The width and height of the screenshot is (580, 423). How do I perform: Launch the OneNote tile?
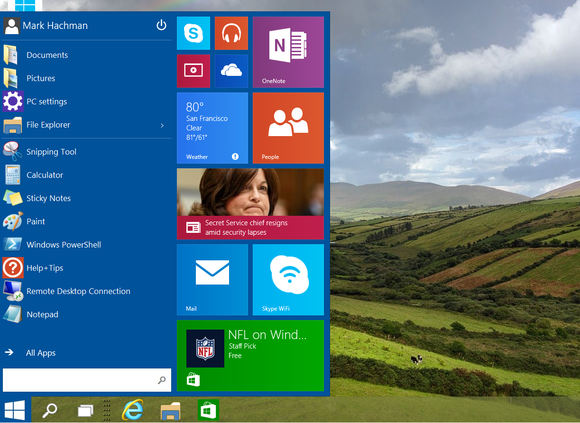[x=288, y=52]
